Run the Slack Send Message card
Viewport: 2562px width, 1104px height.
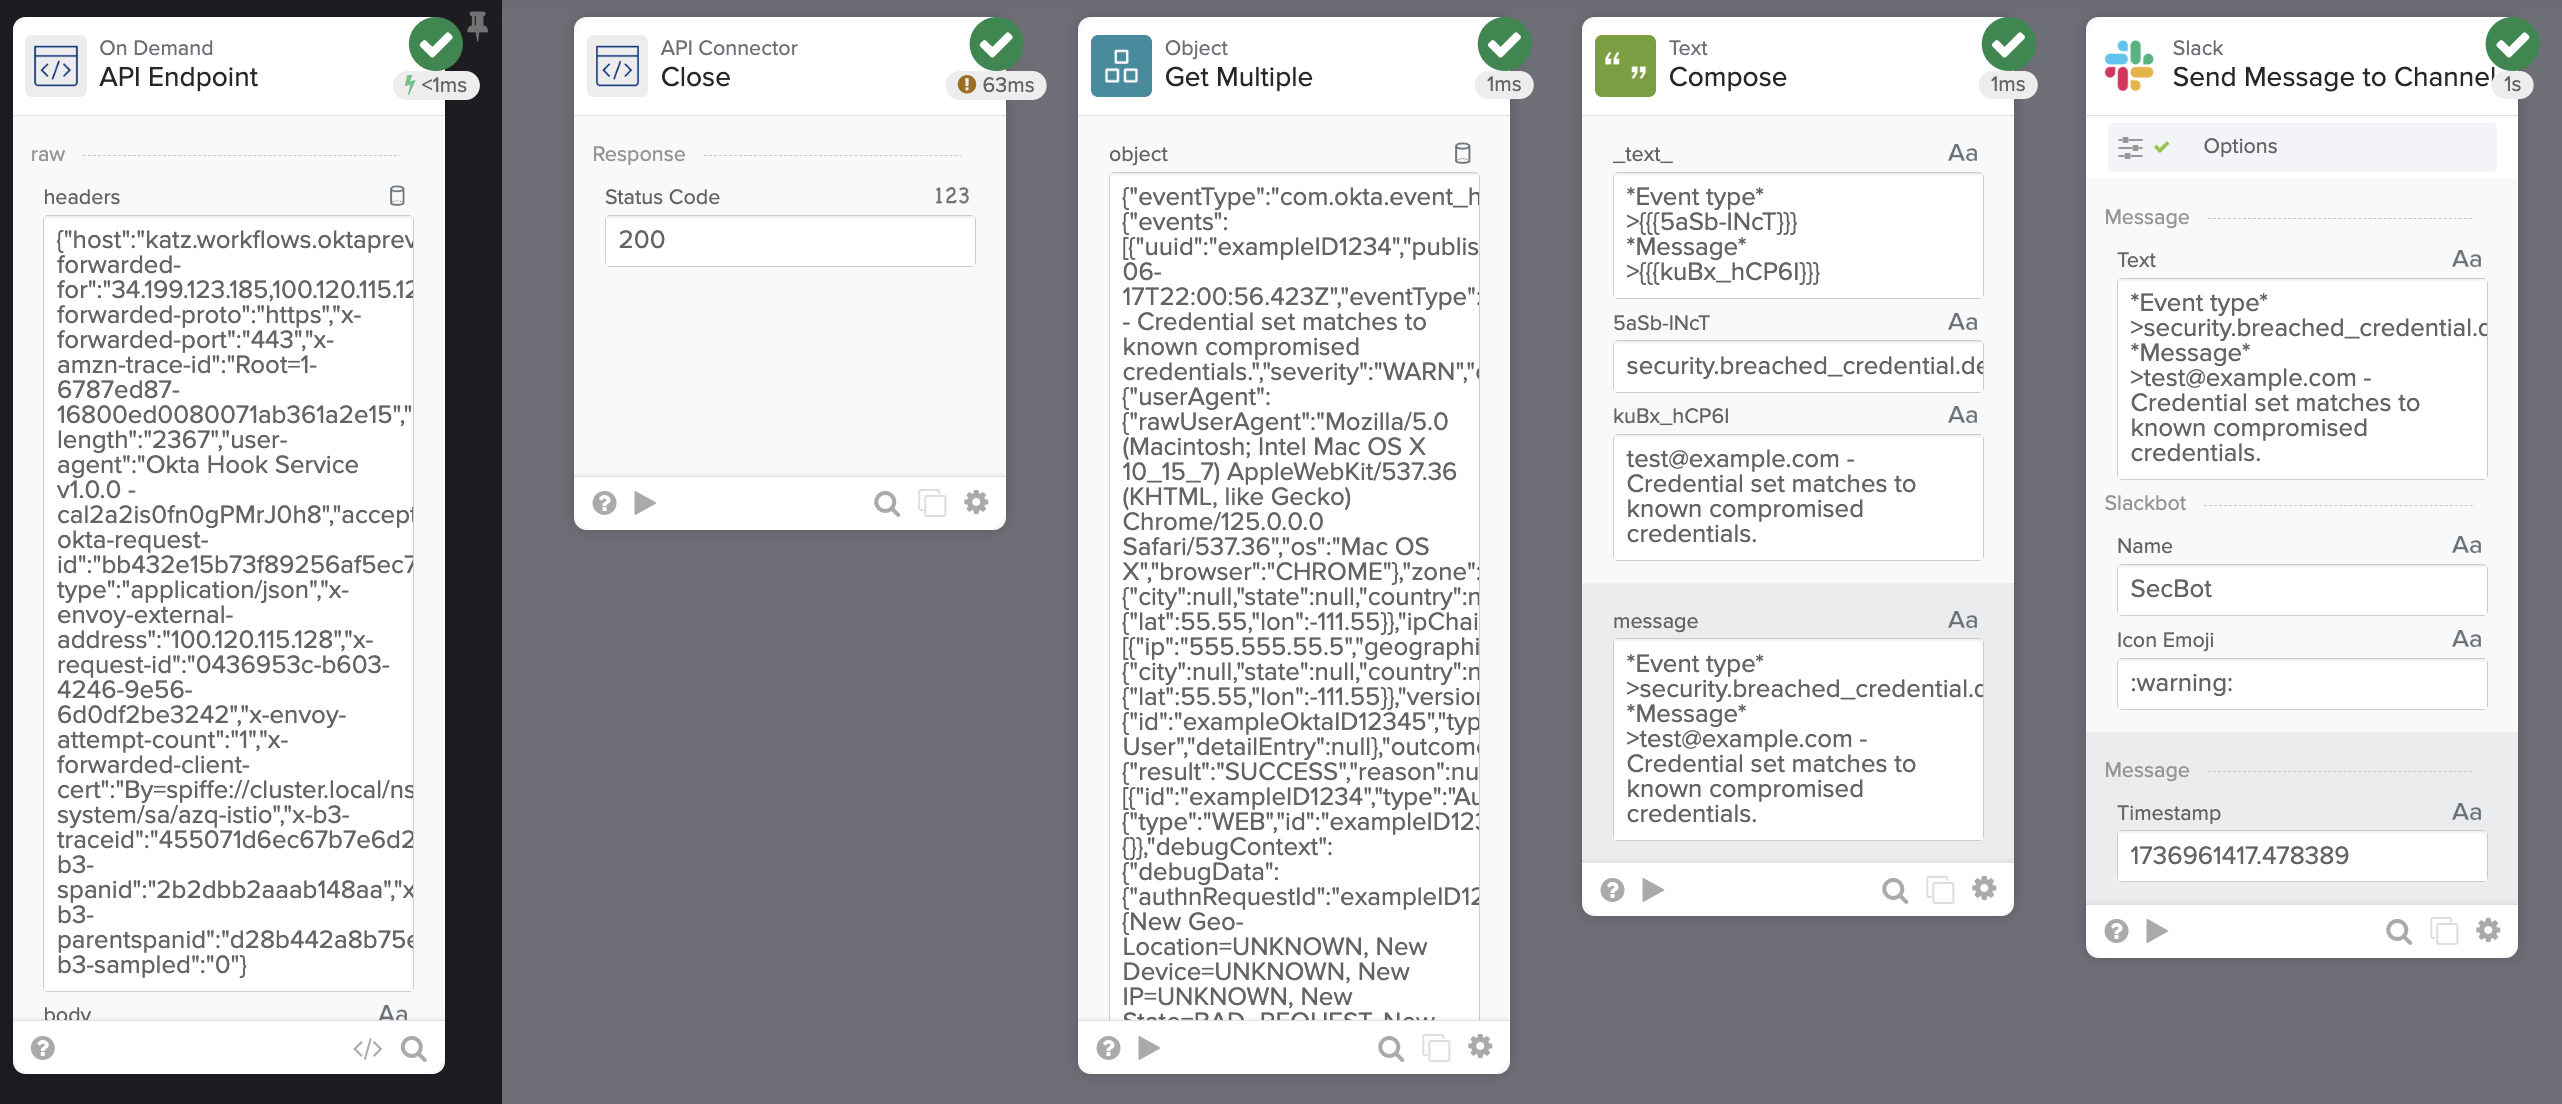(2158, 932)
